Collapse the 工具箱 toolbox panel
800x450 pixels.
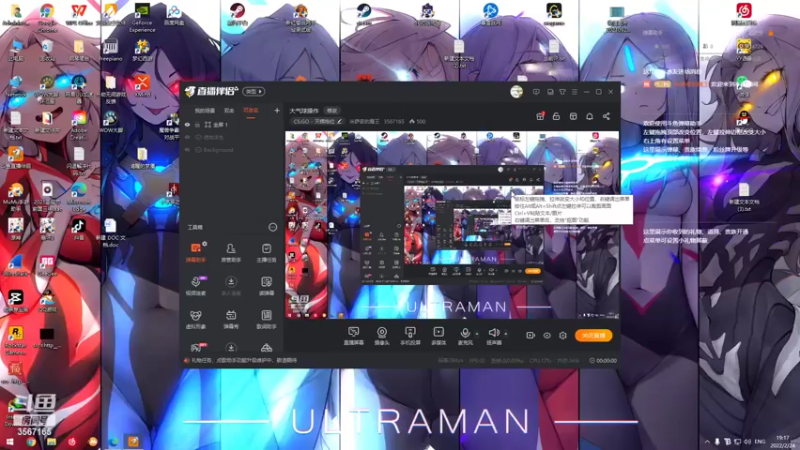[273, 227]
